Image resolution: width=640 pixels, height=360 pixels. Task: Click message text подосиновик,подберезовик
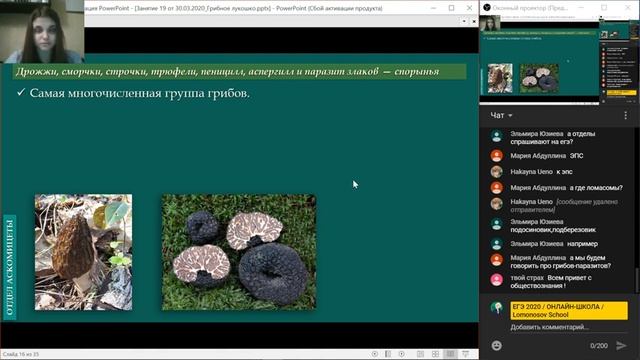553,230
